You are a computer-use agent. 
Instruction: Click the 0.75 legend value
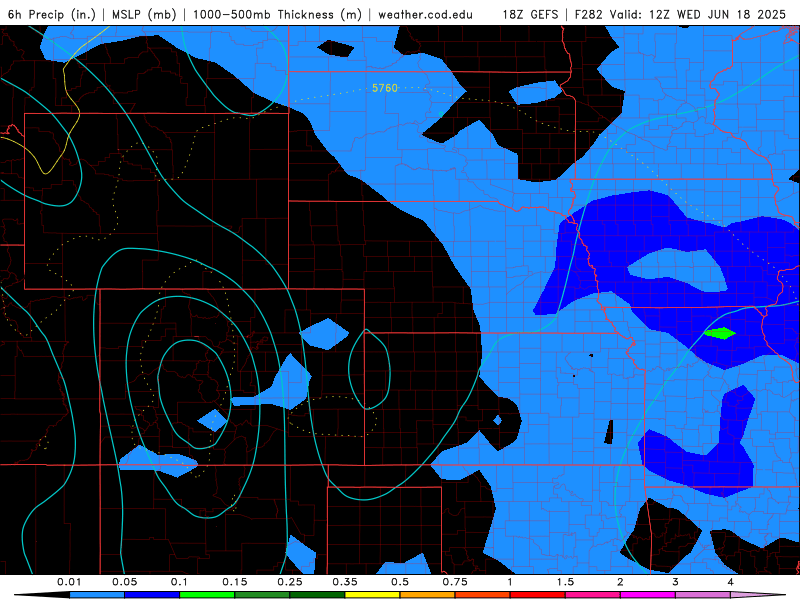click(x=455, y=582)
